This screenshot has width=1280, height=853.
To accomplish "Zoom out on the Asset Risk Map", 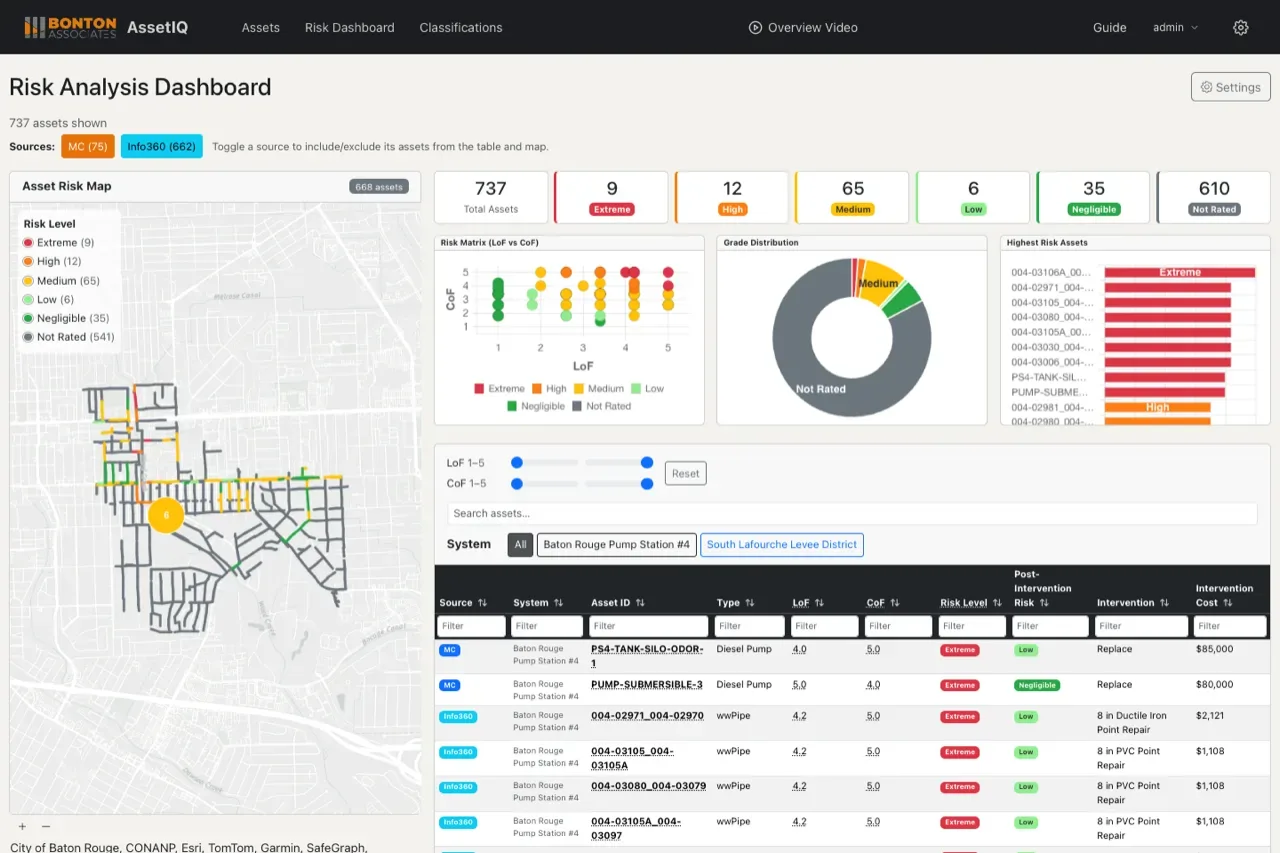I will coord(45,826).
